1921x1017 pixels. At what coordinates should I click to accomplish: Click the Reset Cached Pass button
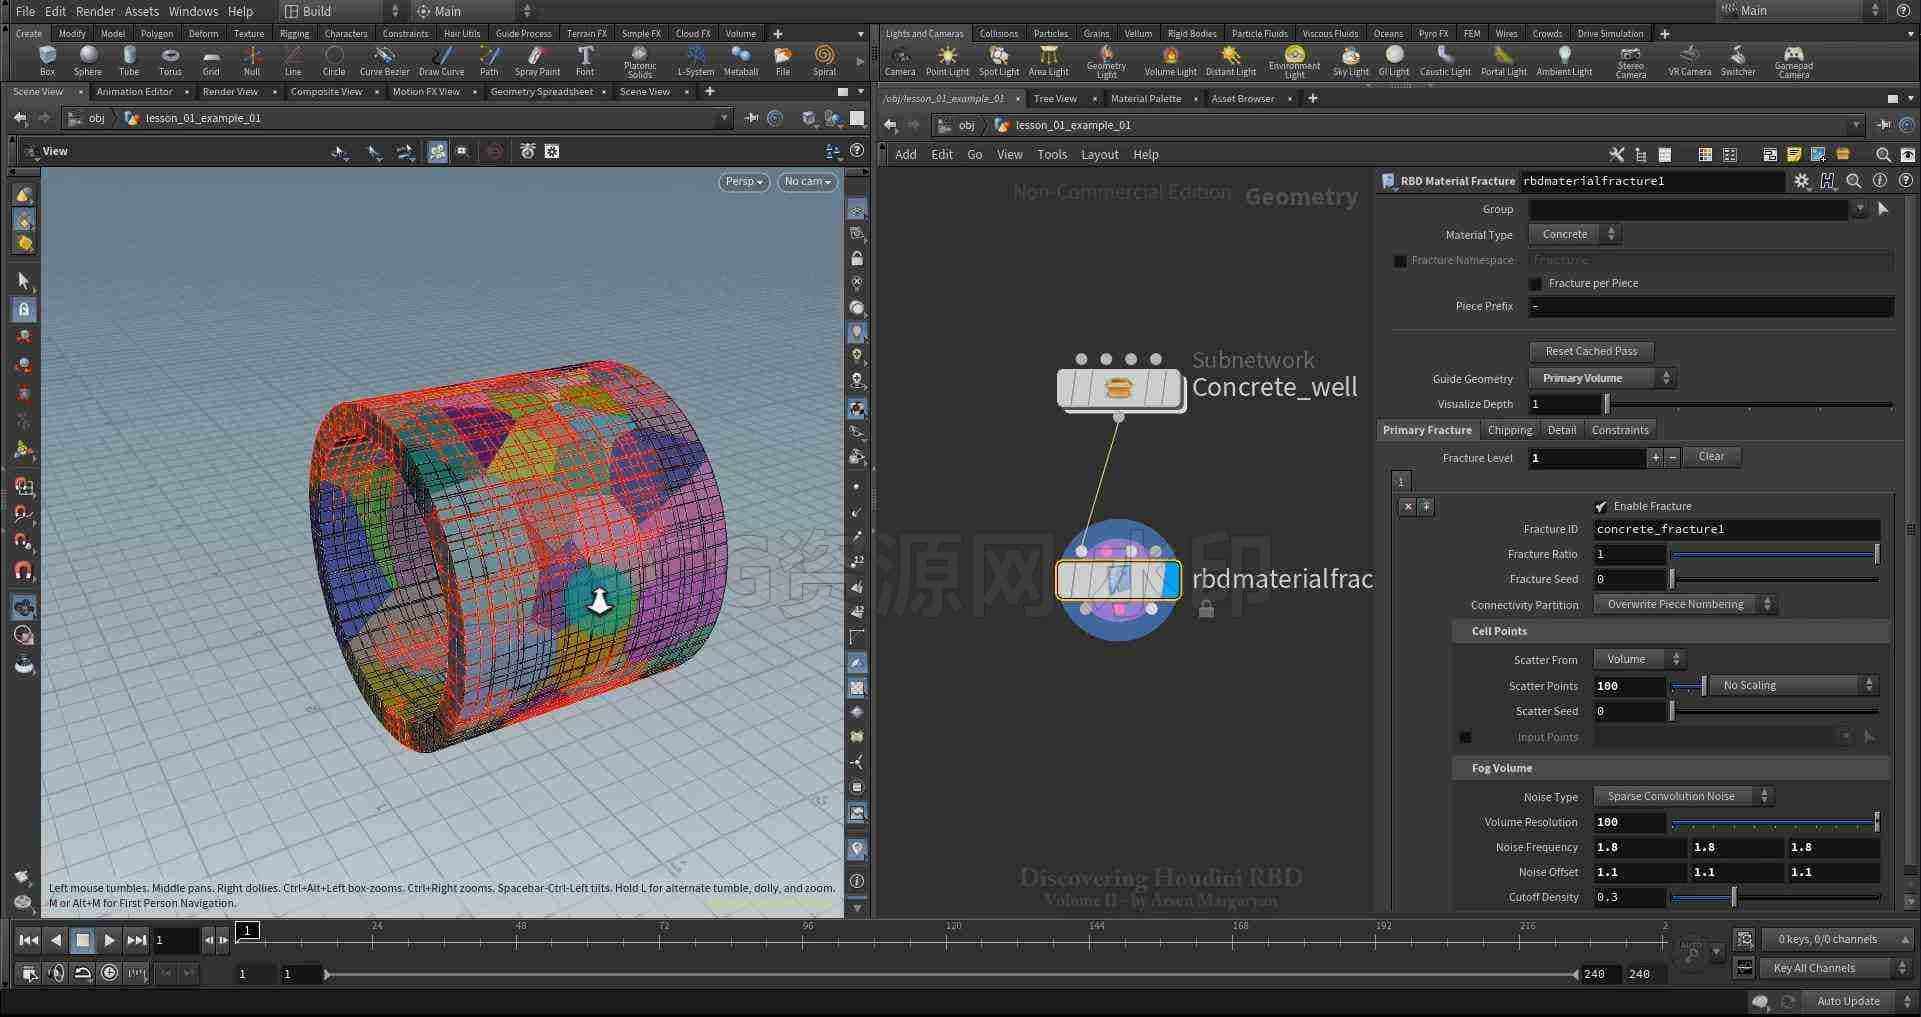[1591, 352]
